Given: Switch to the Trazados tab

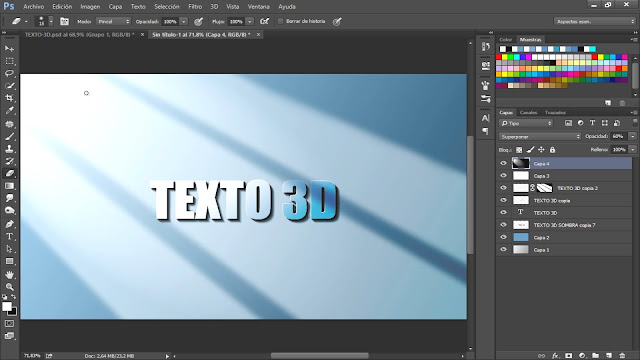Looking at the screenshot, I should (x=555, y=112).
